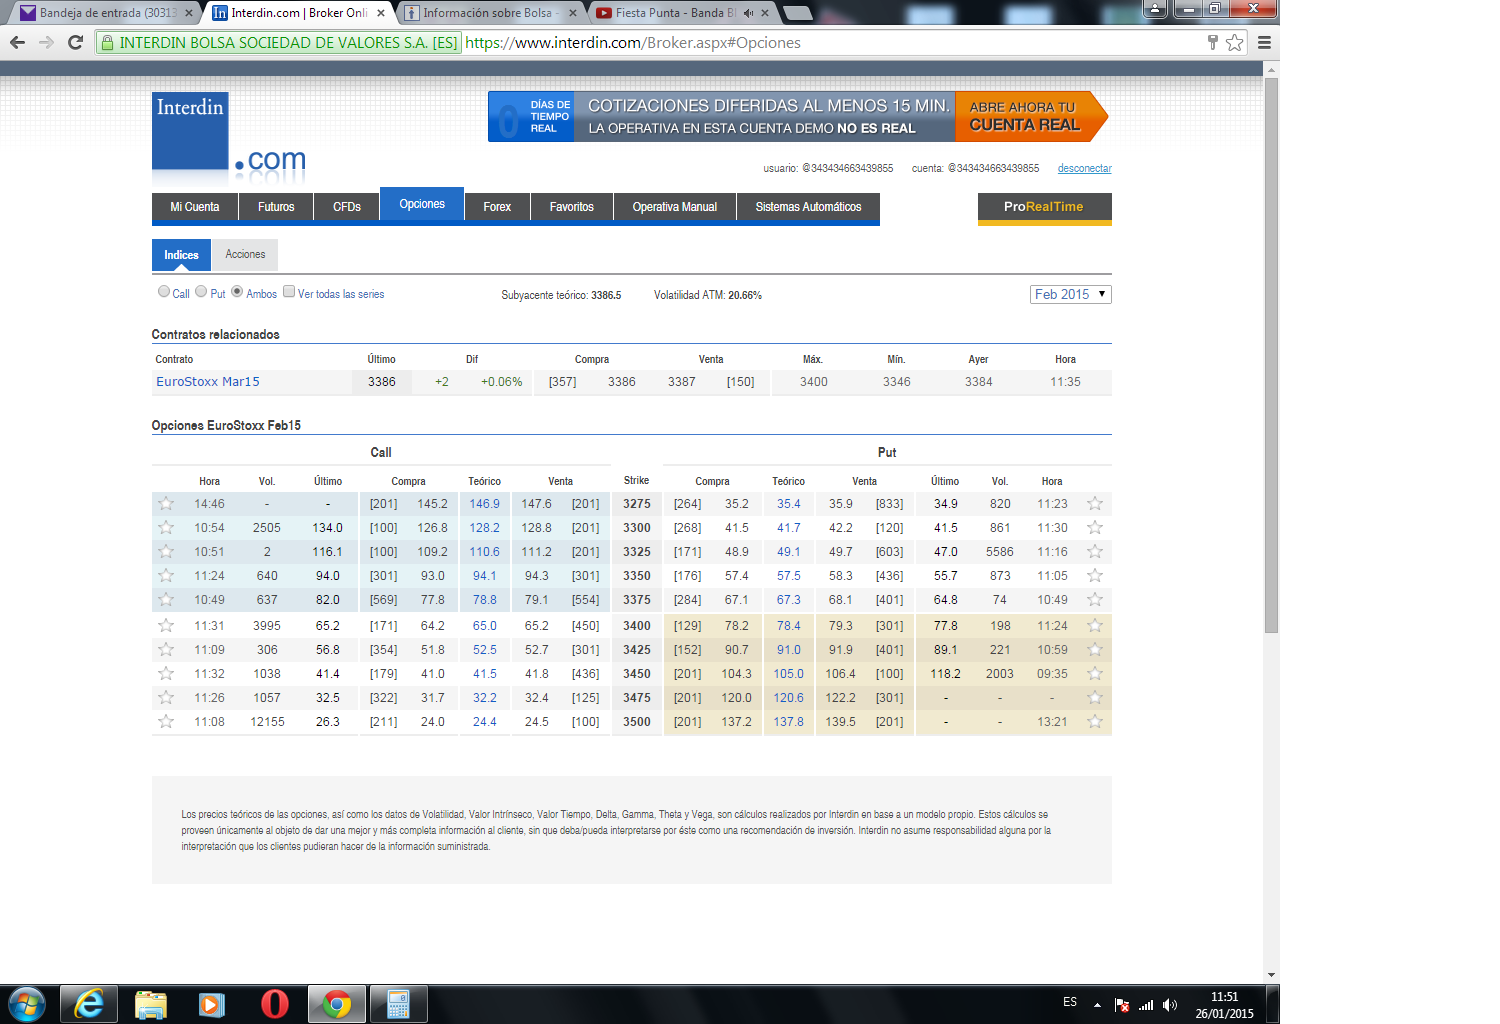
Task: Switch to the Acciones sub-tab
Action: [x=245, y=254]
